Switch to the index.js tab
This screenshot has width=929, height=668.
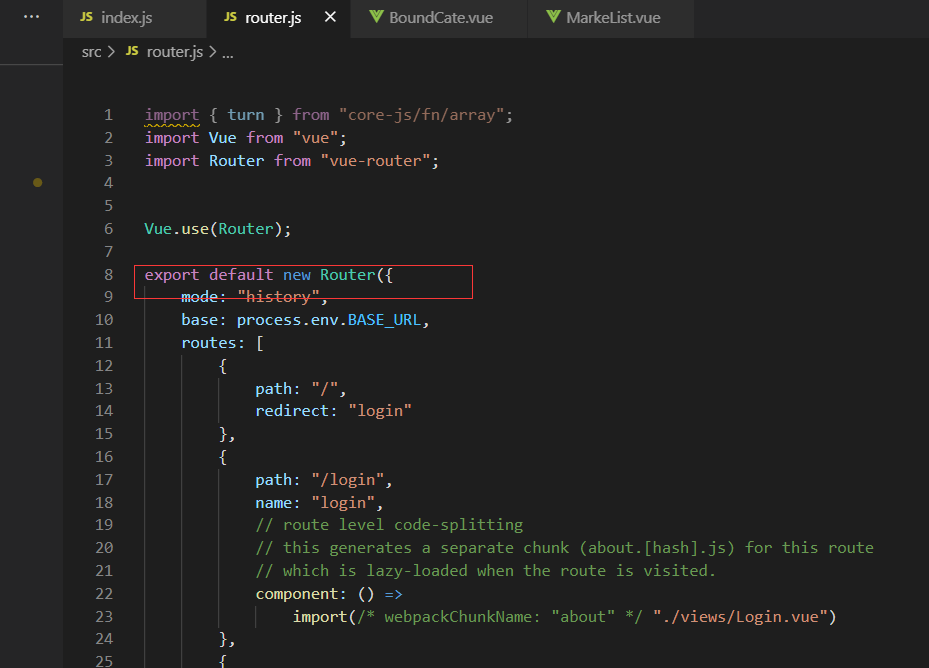(x=134, y=18)
